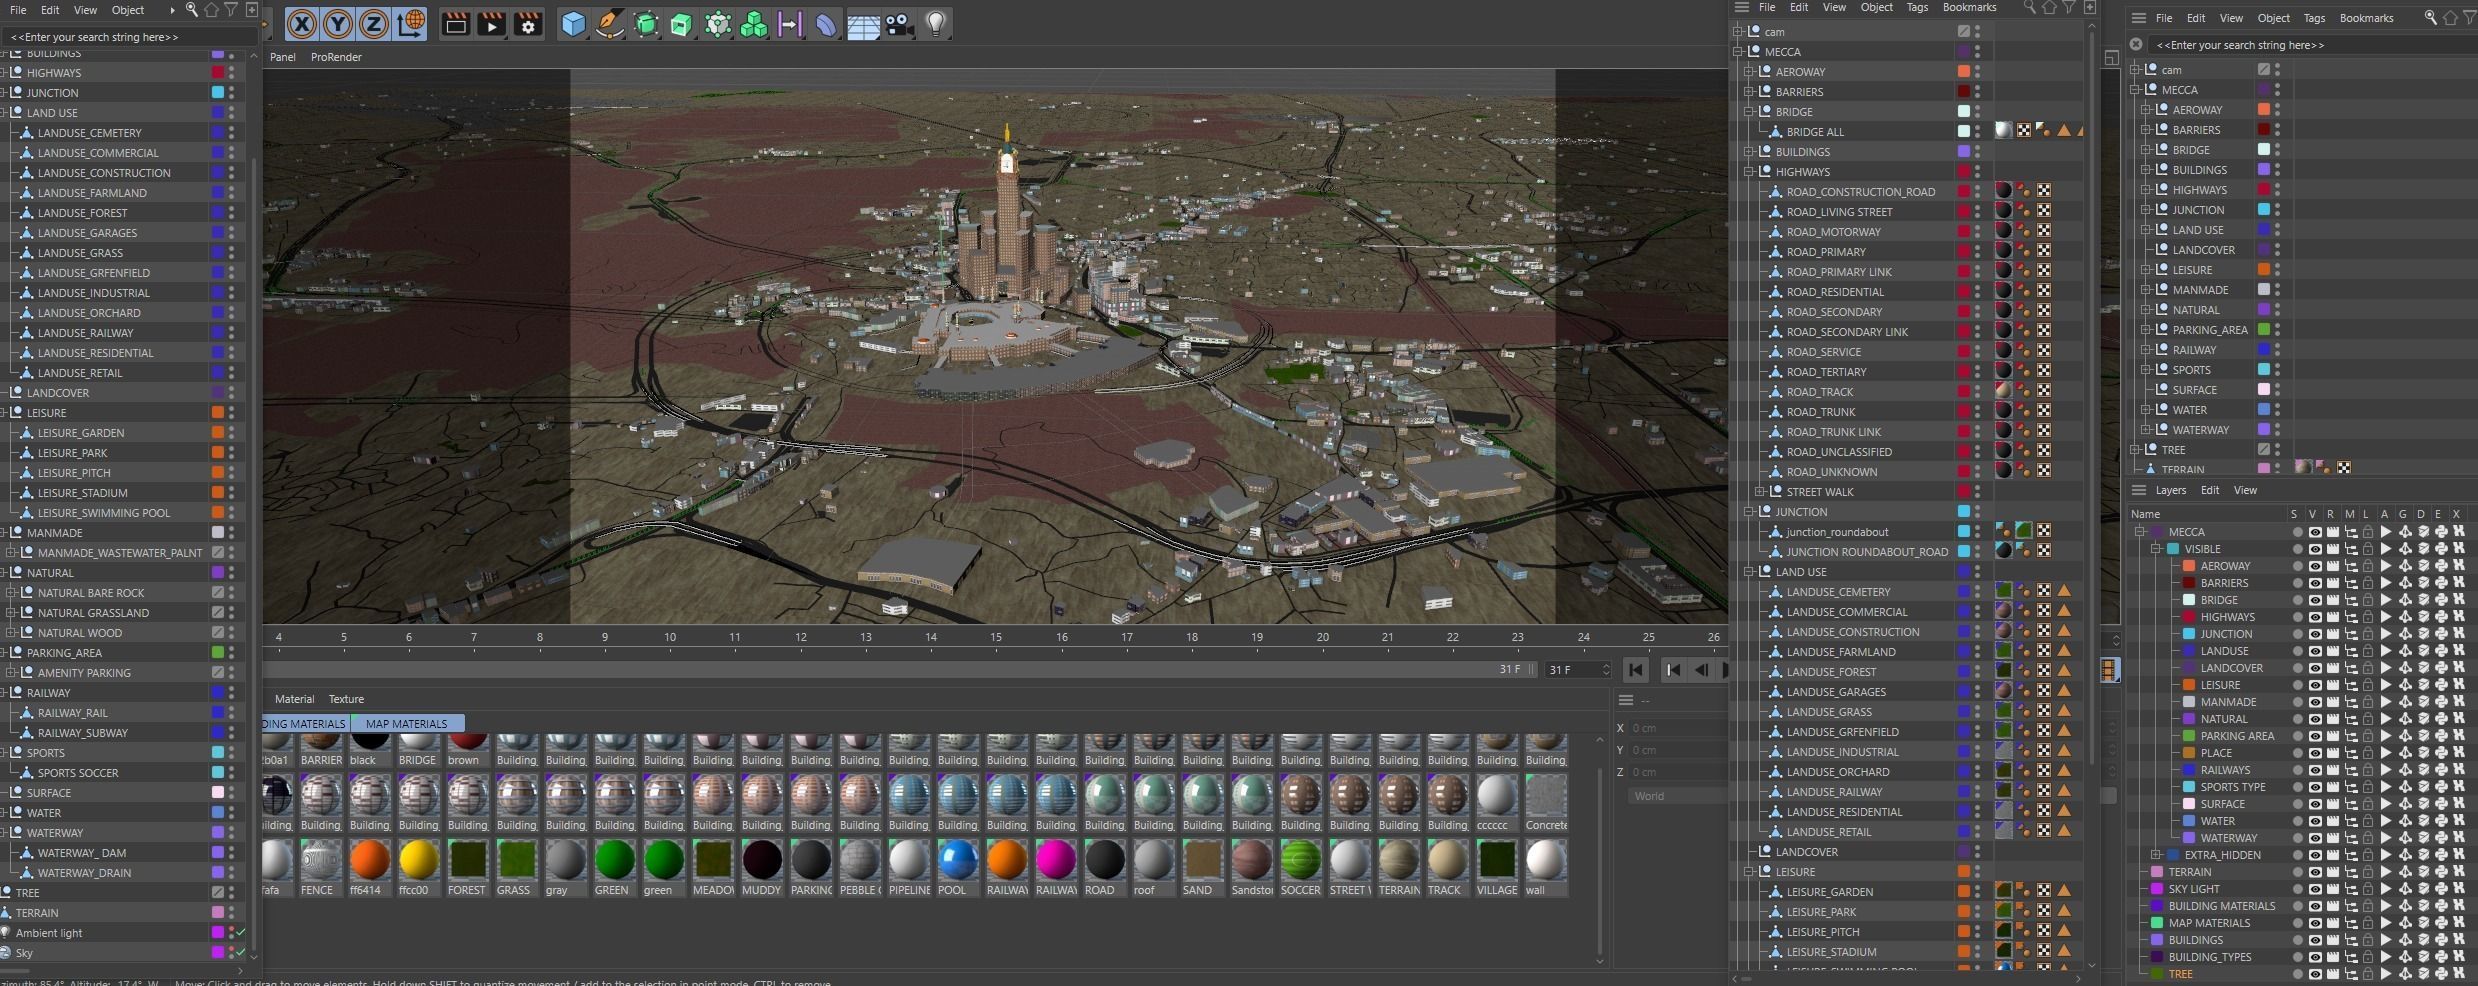The height and width of the screenshot is (986, 2478).
Task: Select ROAD_MOTORWAY in middle object manager
Action: click(1834, 231)
